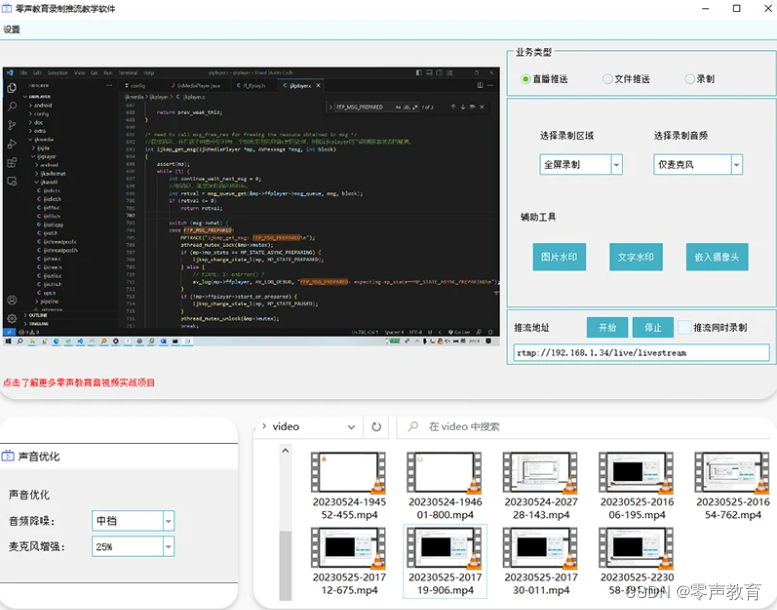Collapse the ijkmedia folder in VS Code explorer
Screen dimensions: 777x610
[x=41, y=140]
